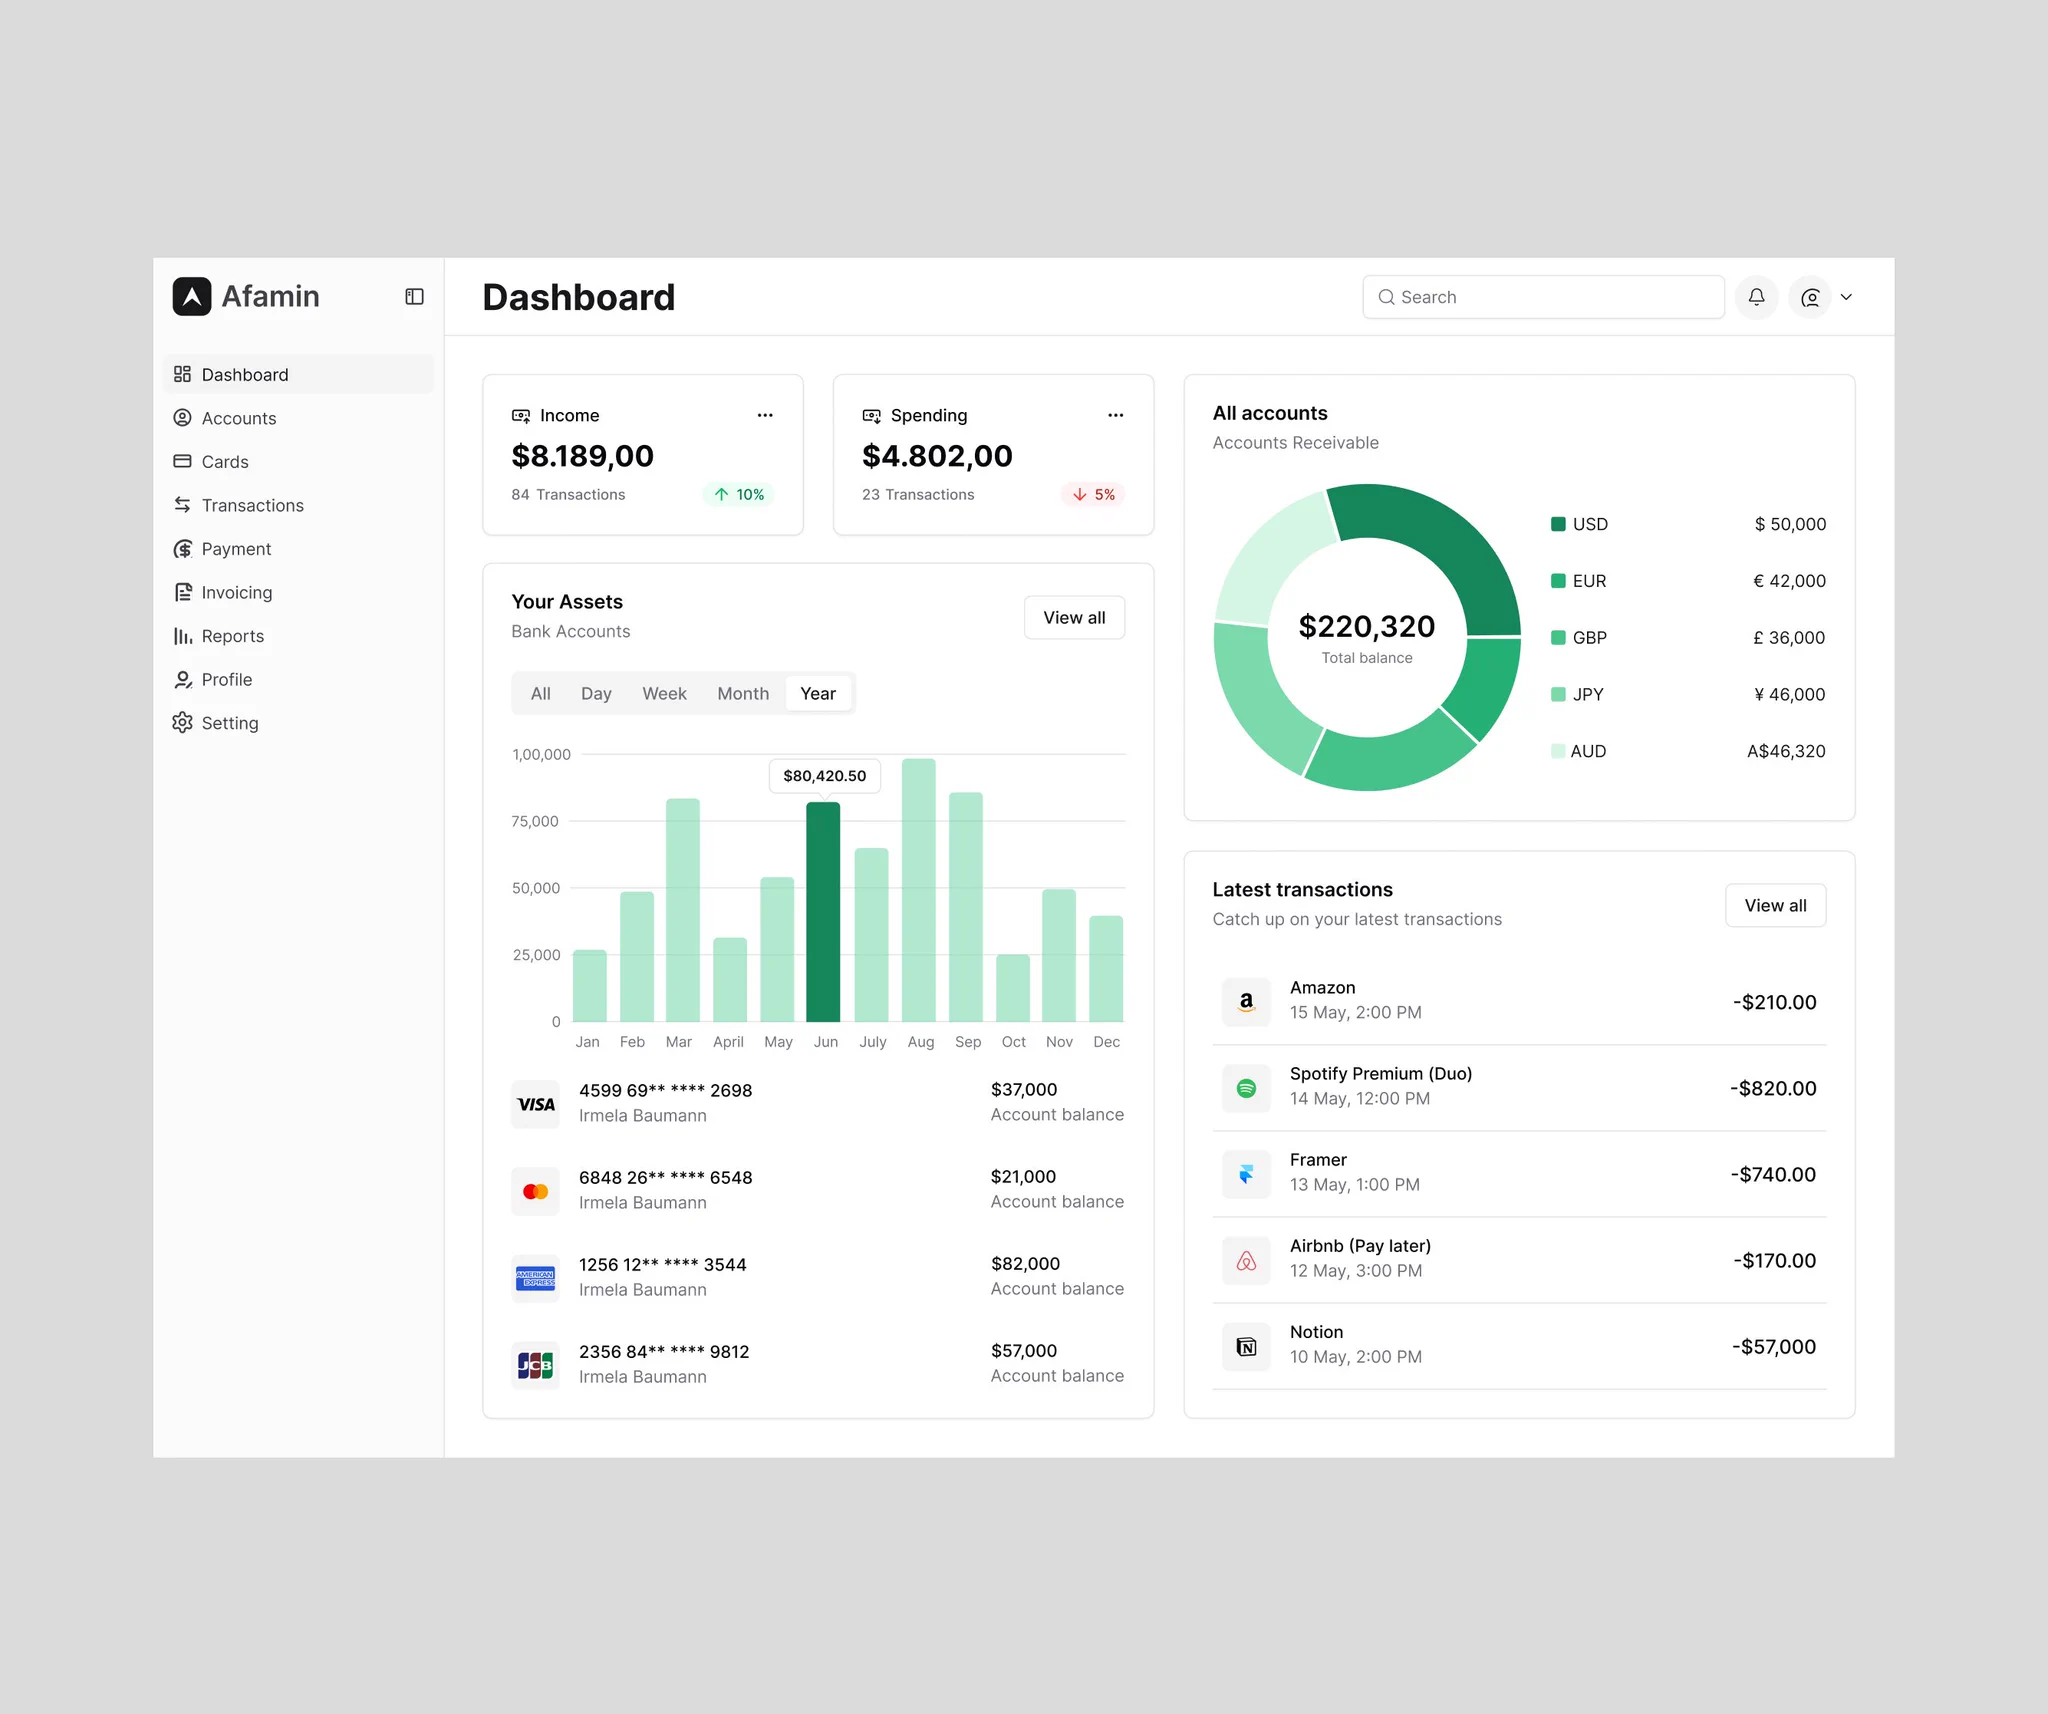Click the Reports bar chart icon
This screenshot has width=2048, height=1714.
(182, 636)
